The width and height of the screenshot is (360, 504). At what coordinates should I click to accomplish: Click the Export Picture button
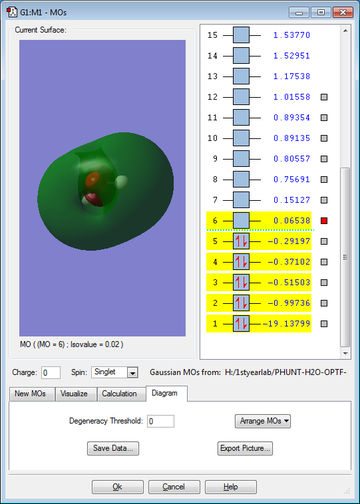click(x=245, y=448)
